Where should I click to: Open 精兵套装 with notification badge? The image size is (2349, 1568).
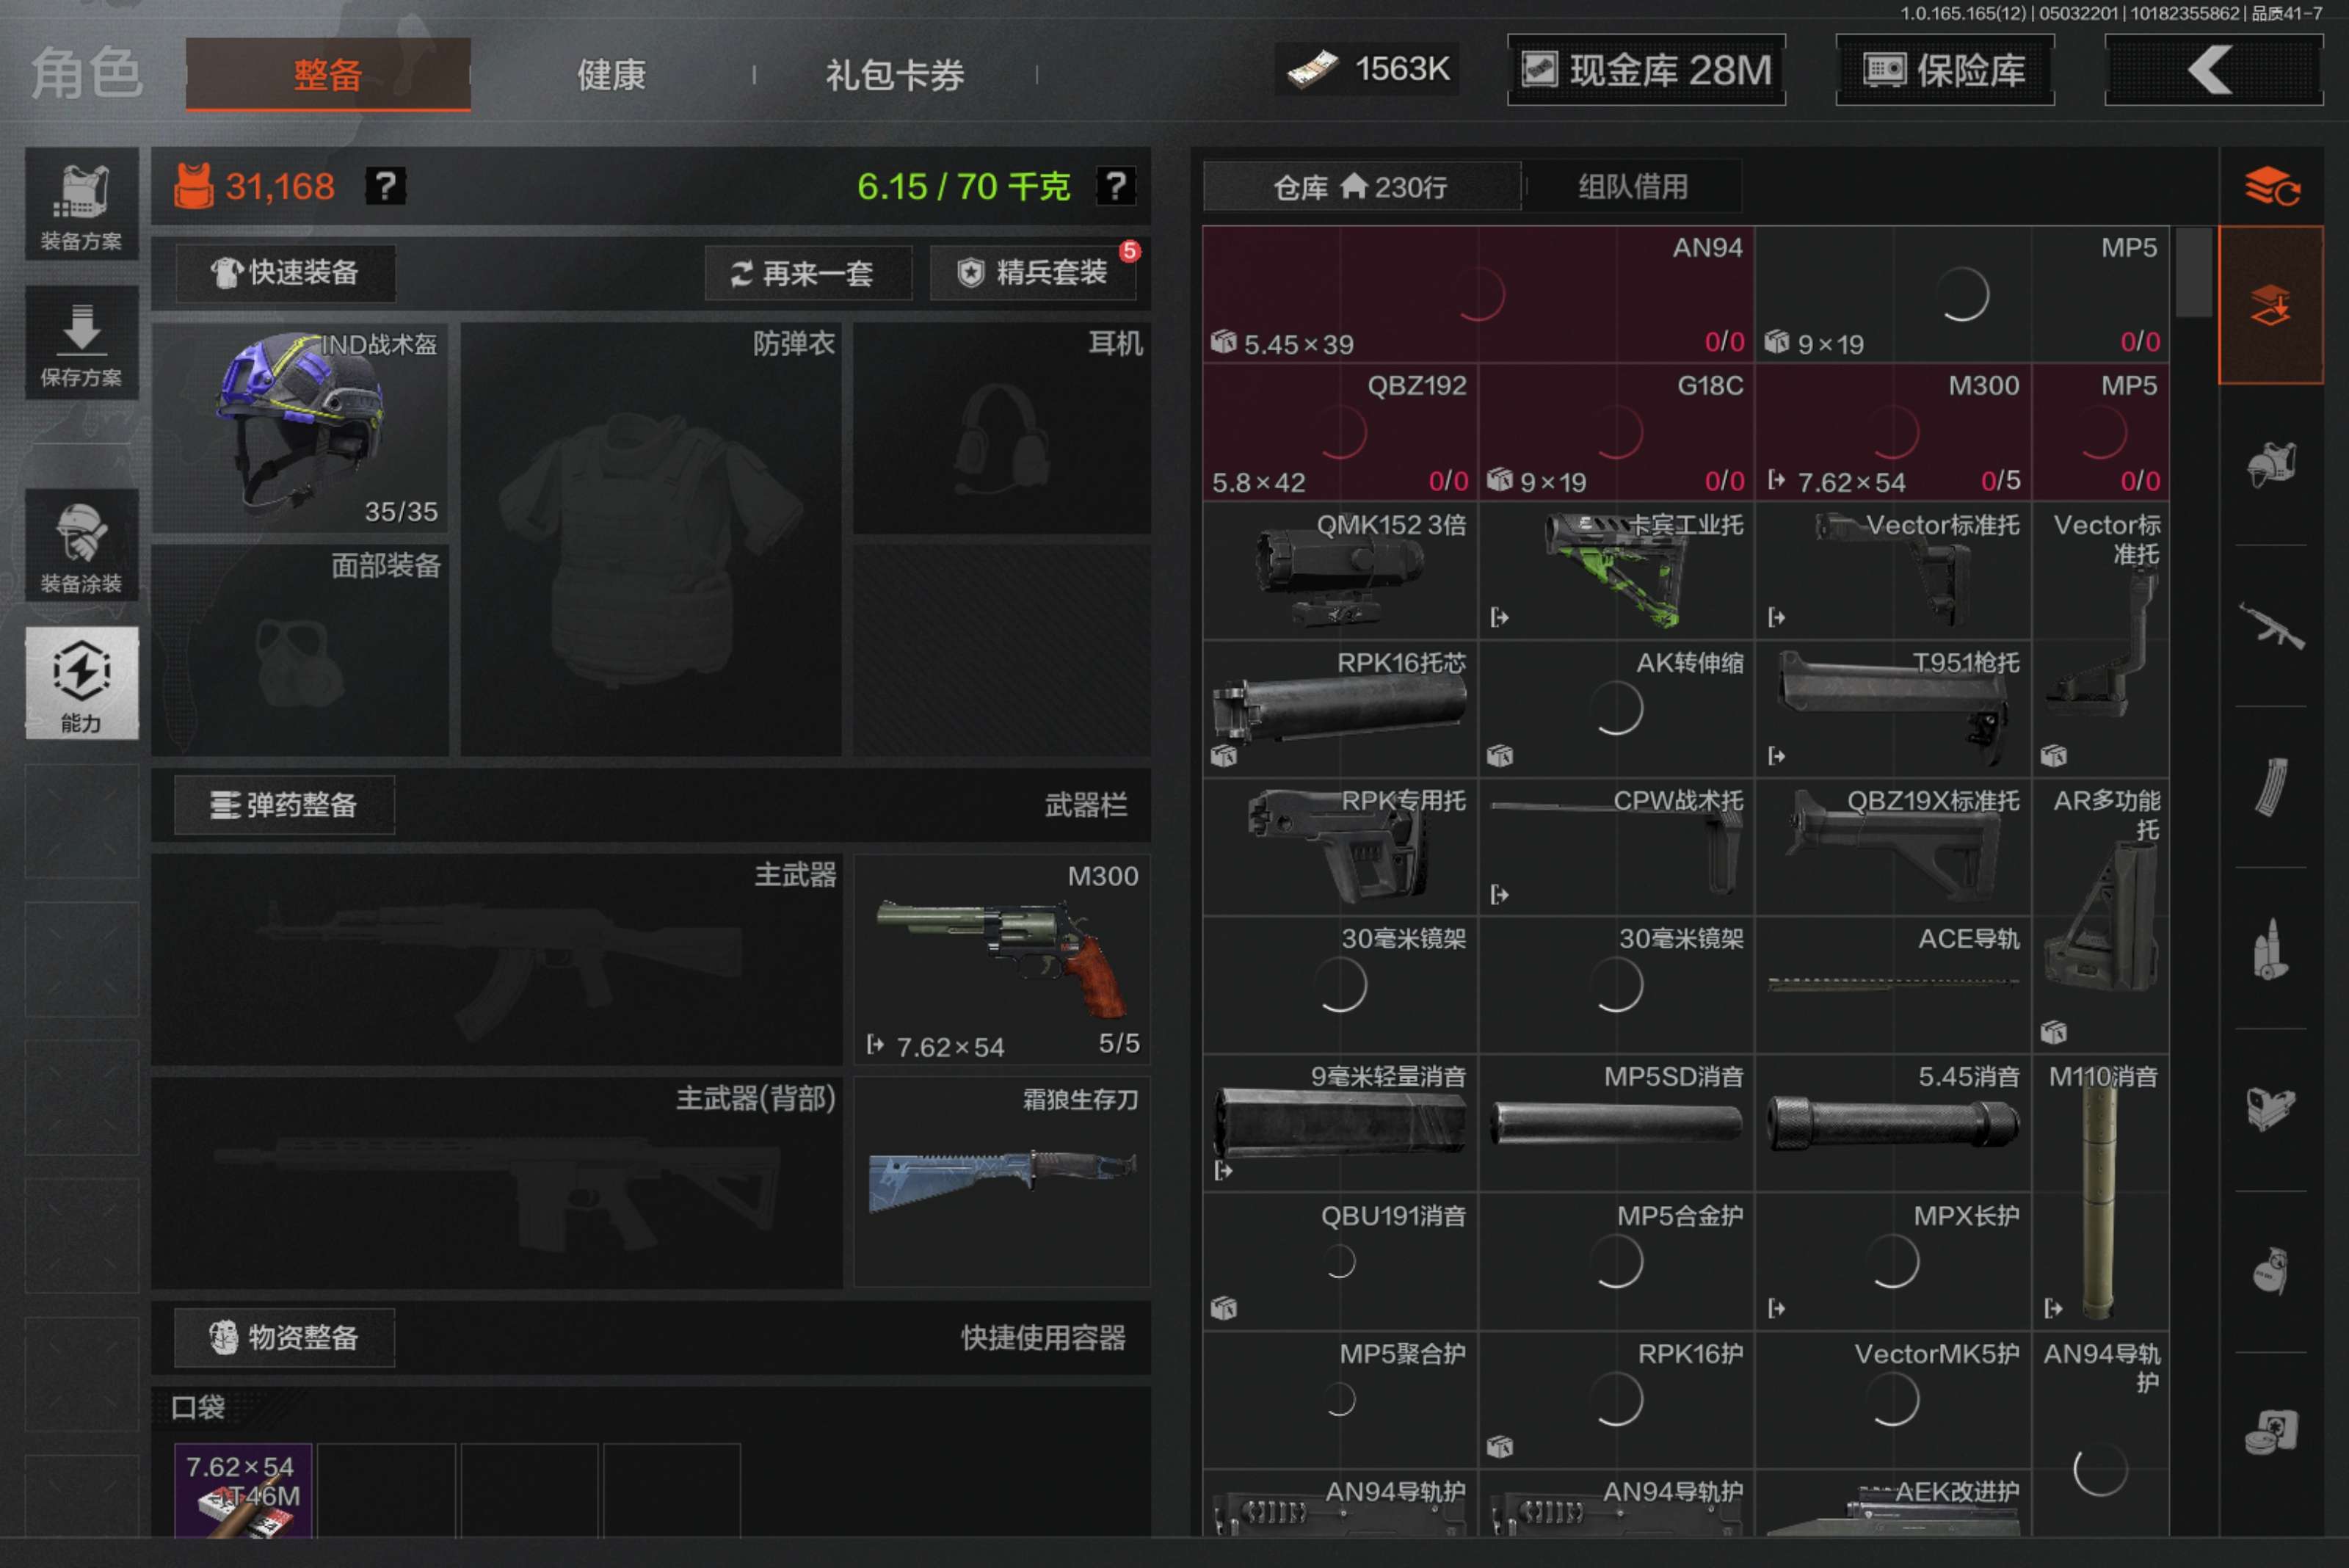[1033, 273]
